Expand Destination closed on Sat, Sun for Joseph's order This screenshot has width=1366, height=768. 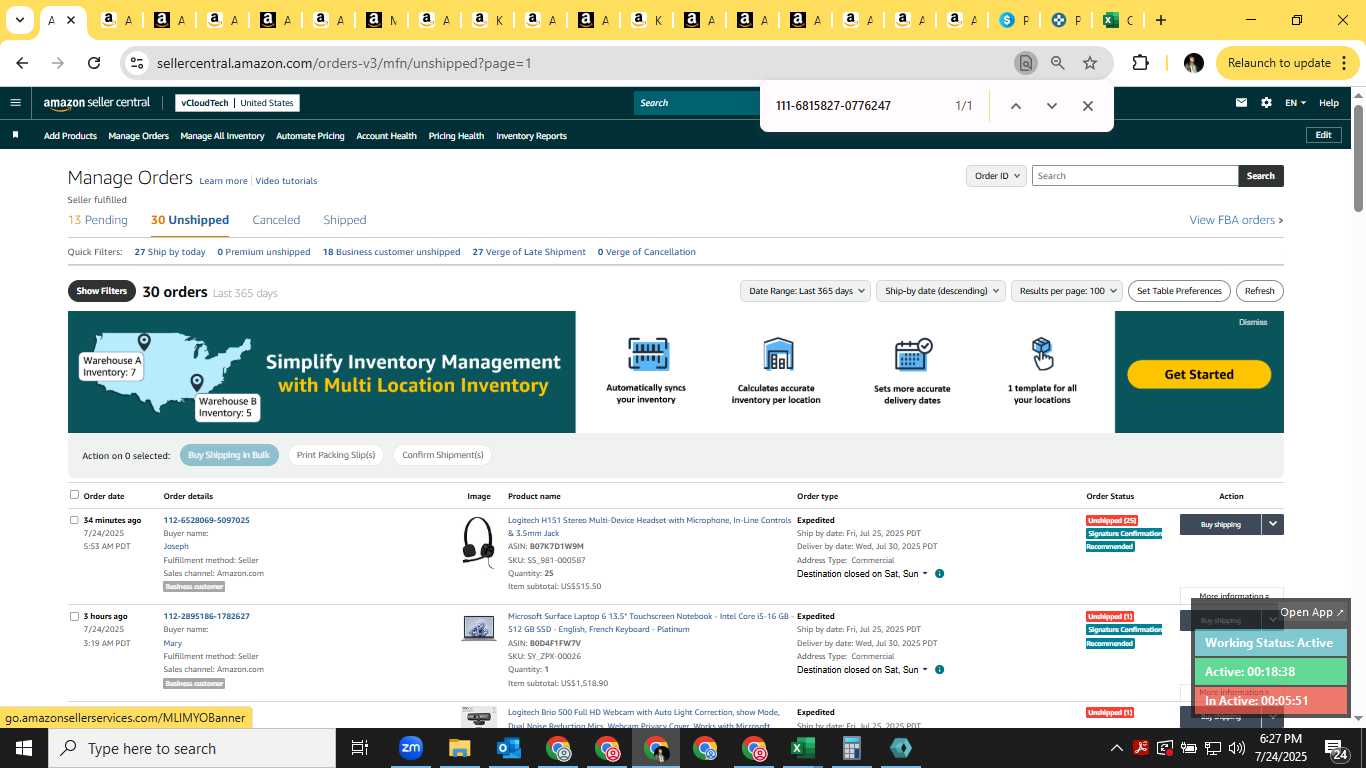coord(862,574)
